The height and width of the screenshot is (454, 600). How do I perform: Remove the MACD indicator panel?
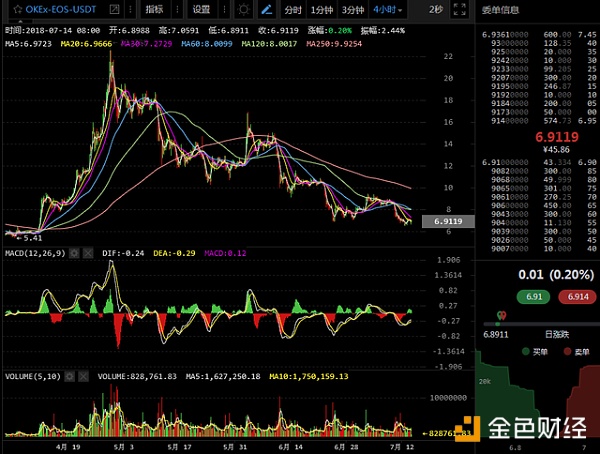[x=88, y=253]
